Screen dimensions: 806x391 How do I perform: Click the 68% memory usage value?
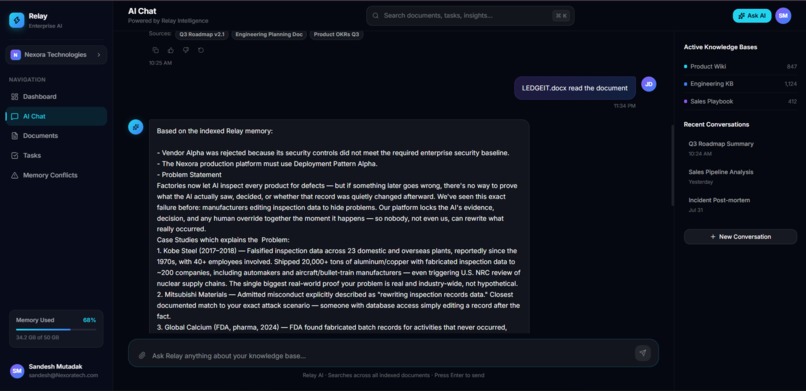pos(89,320)
